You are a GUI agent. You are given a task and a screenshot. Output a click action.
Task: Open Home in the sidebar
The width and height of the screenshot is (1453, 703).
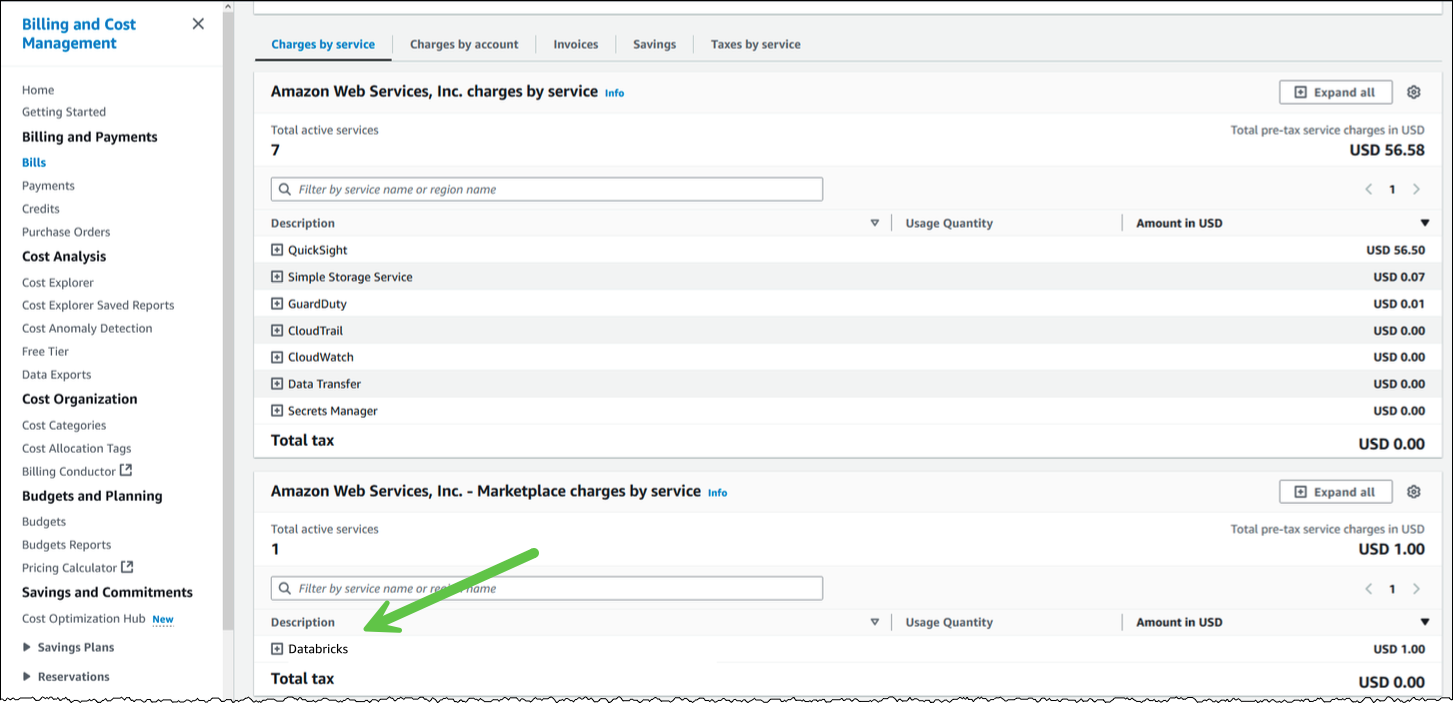click(38, 90)
